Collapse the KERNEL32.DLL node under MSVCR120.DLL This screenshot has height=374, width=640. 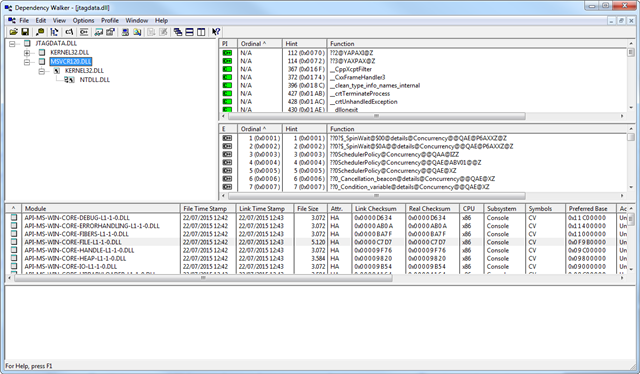pyautogui.click(x=42, y=71)
